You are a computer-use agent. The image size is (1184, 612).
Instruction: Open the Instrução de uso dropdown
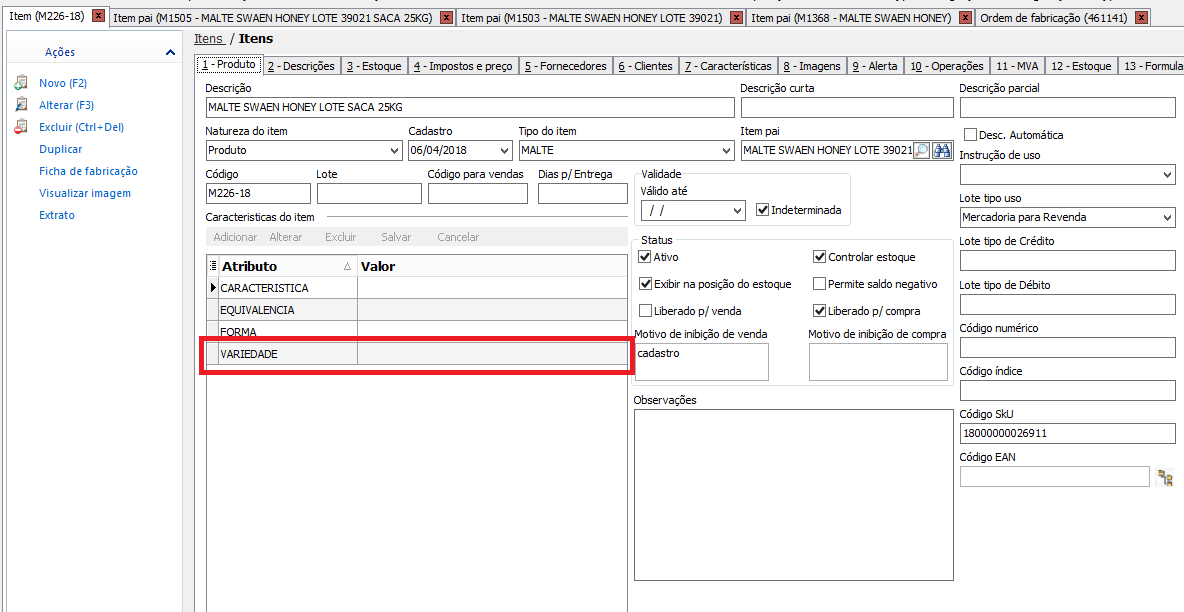[1167, 175]
